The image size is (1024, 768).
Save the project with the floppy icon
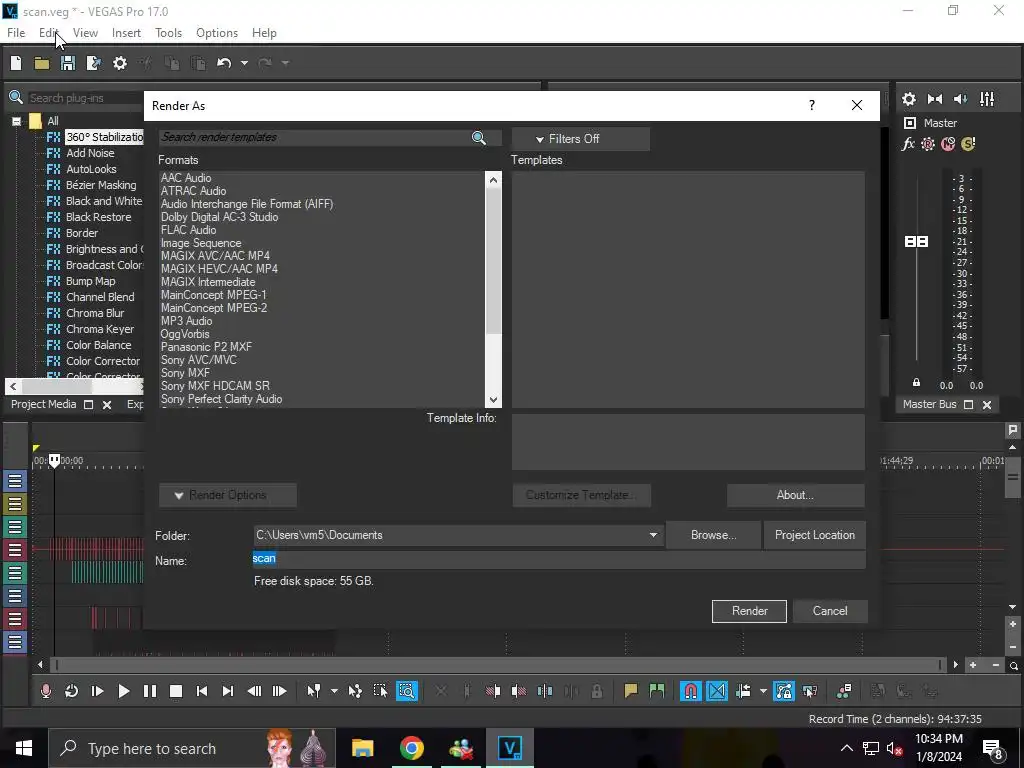tap(68, 63)
